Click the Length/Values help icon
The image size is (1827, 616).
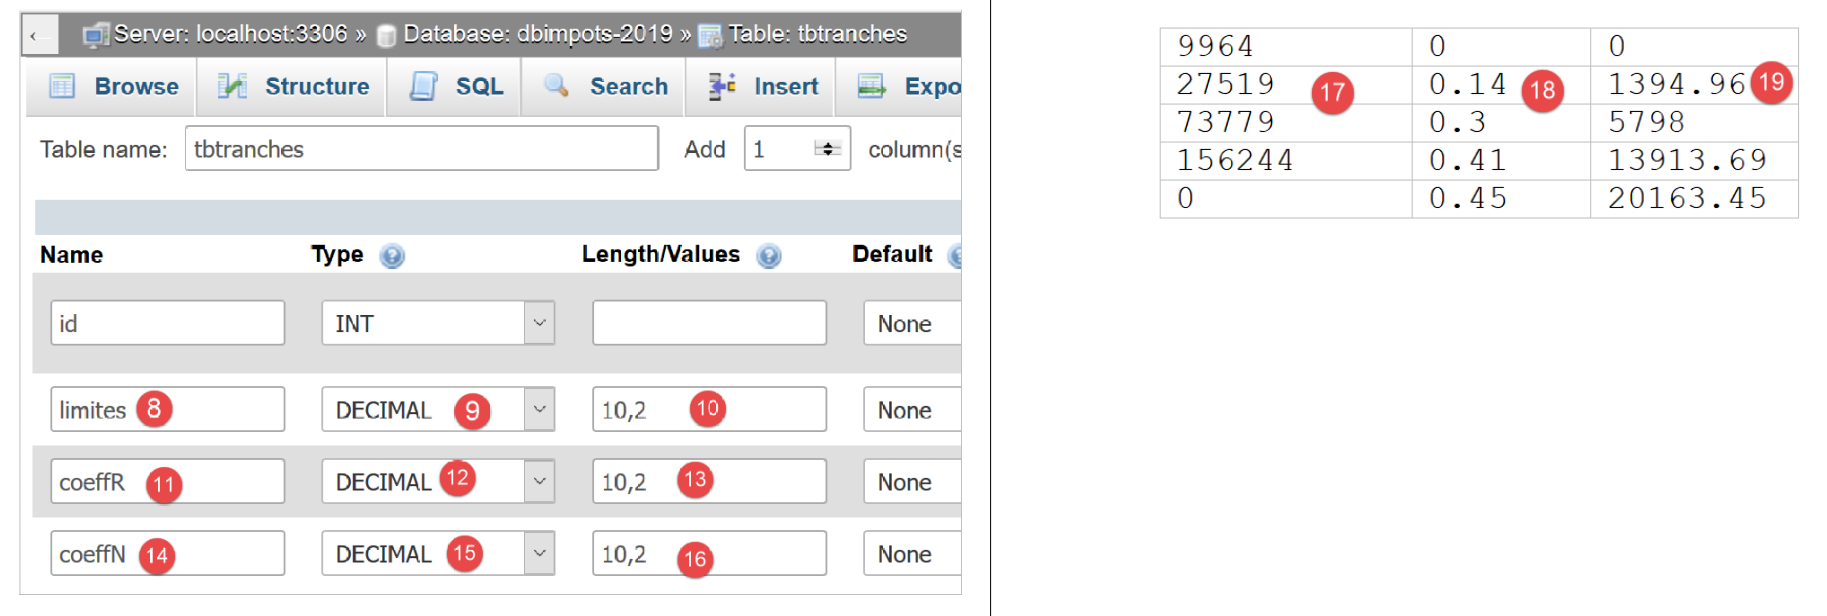(x=769, y=256)
